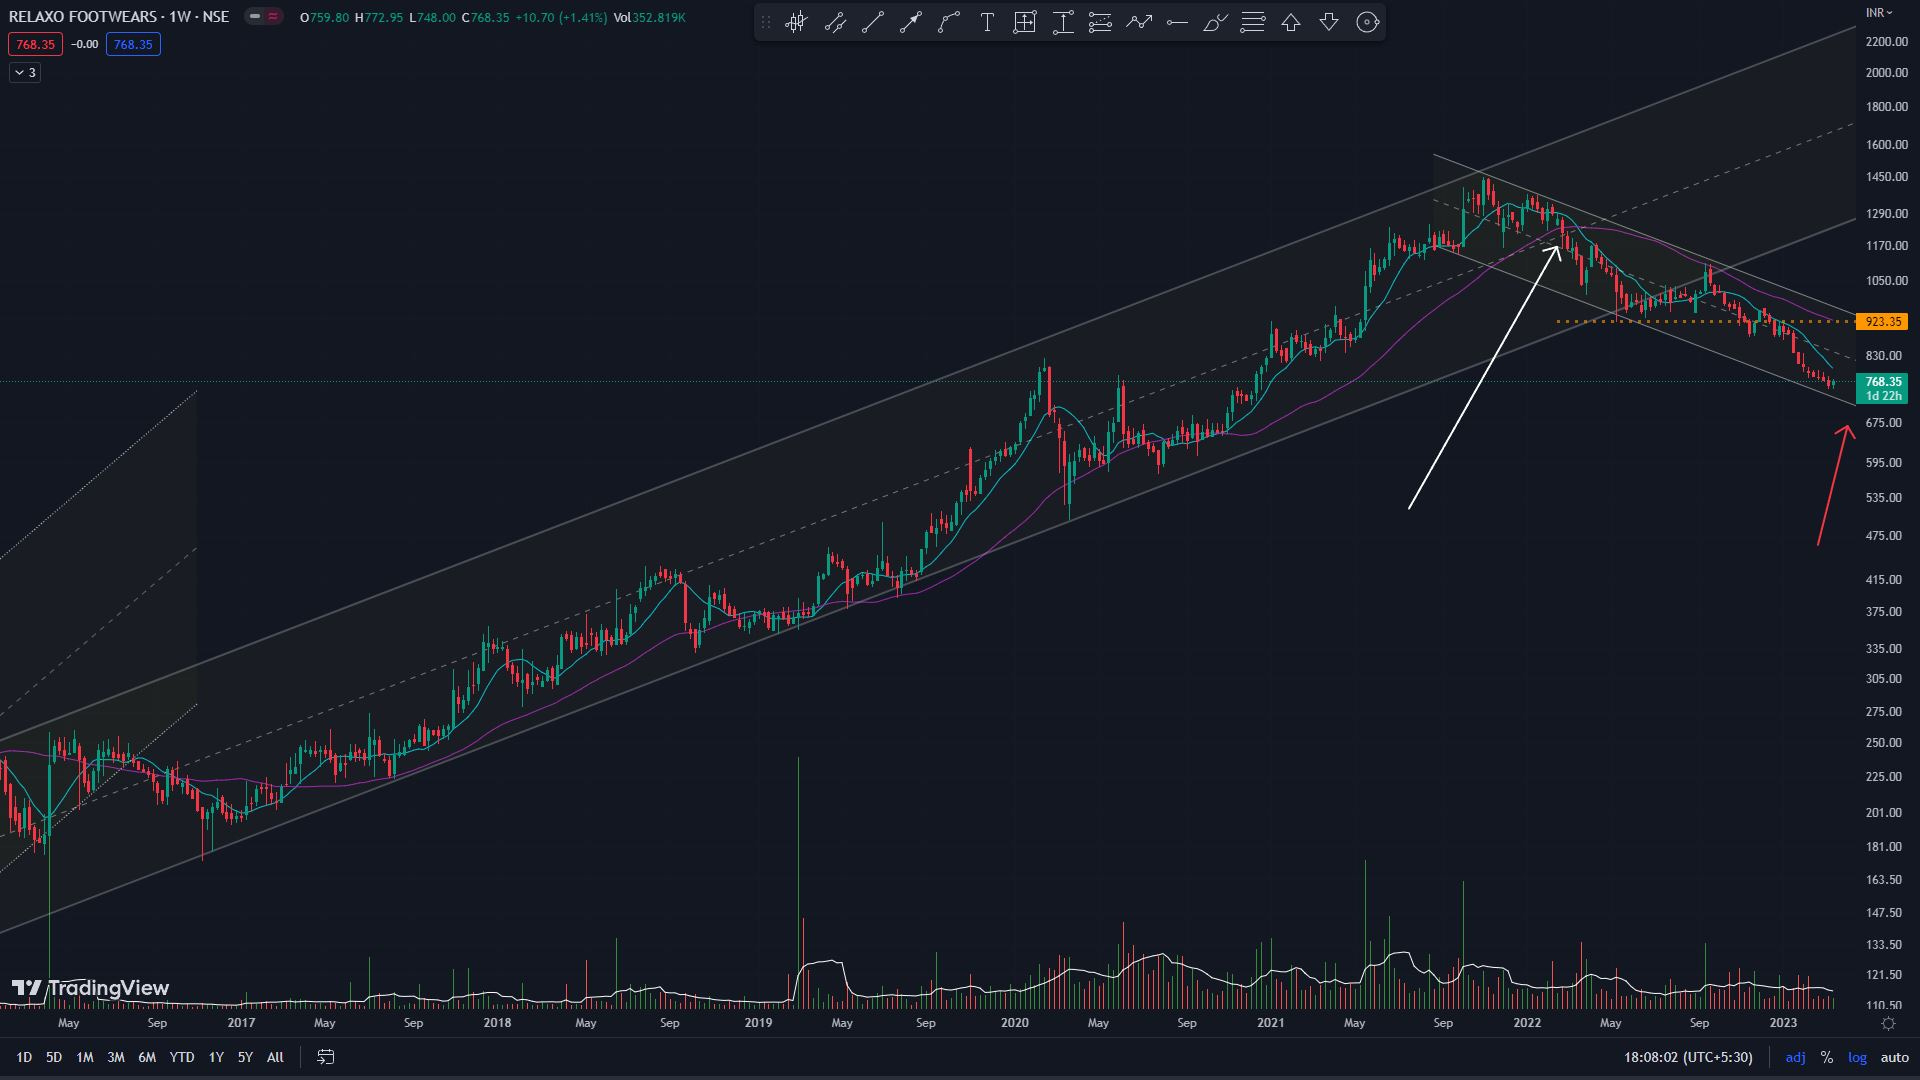Click the blue 768.35 buy price button
1920x1080 pixels.
pos(133,44)
